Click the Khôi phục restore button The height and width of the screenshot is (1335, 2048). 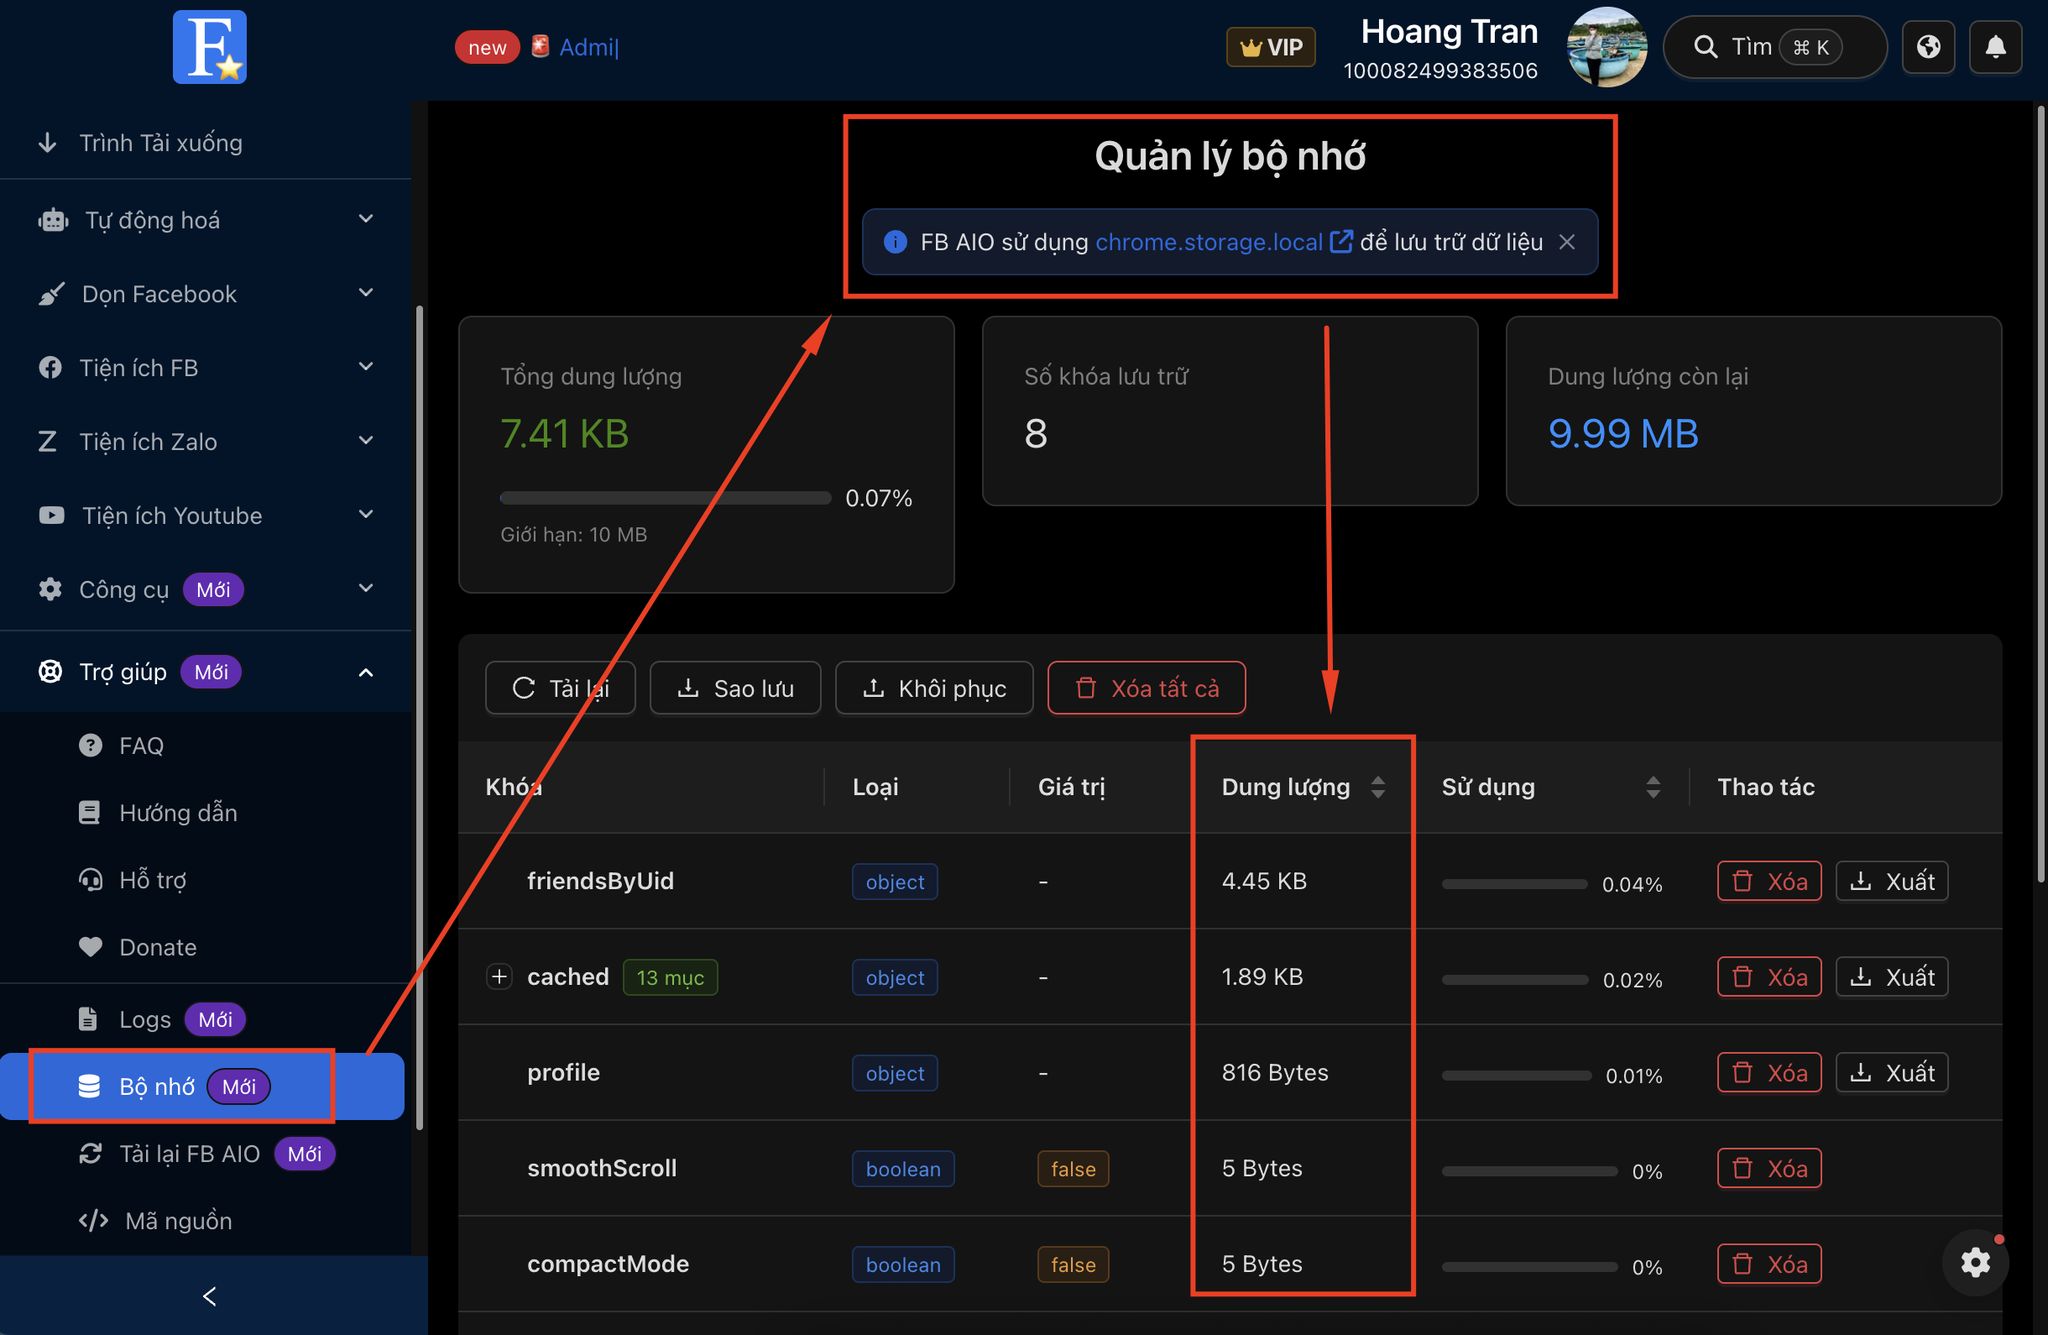[934, 688]
